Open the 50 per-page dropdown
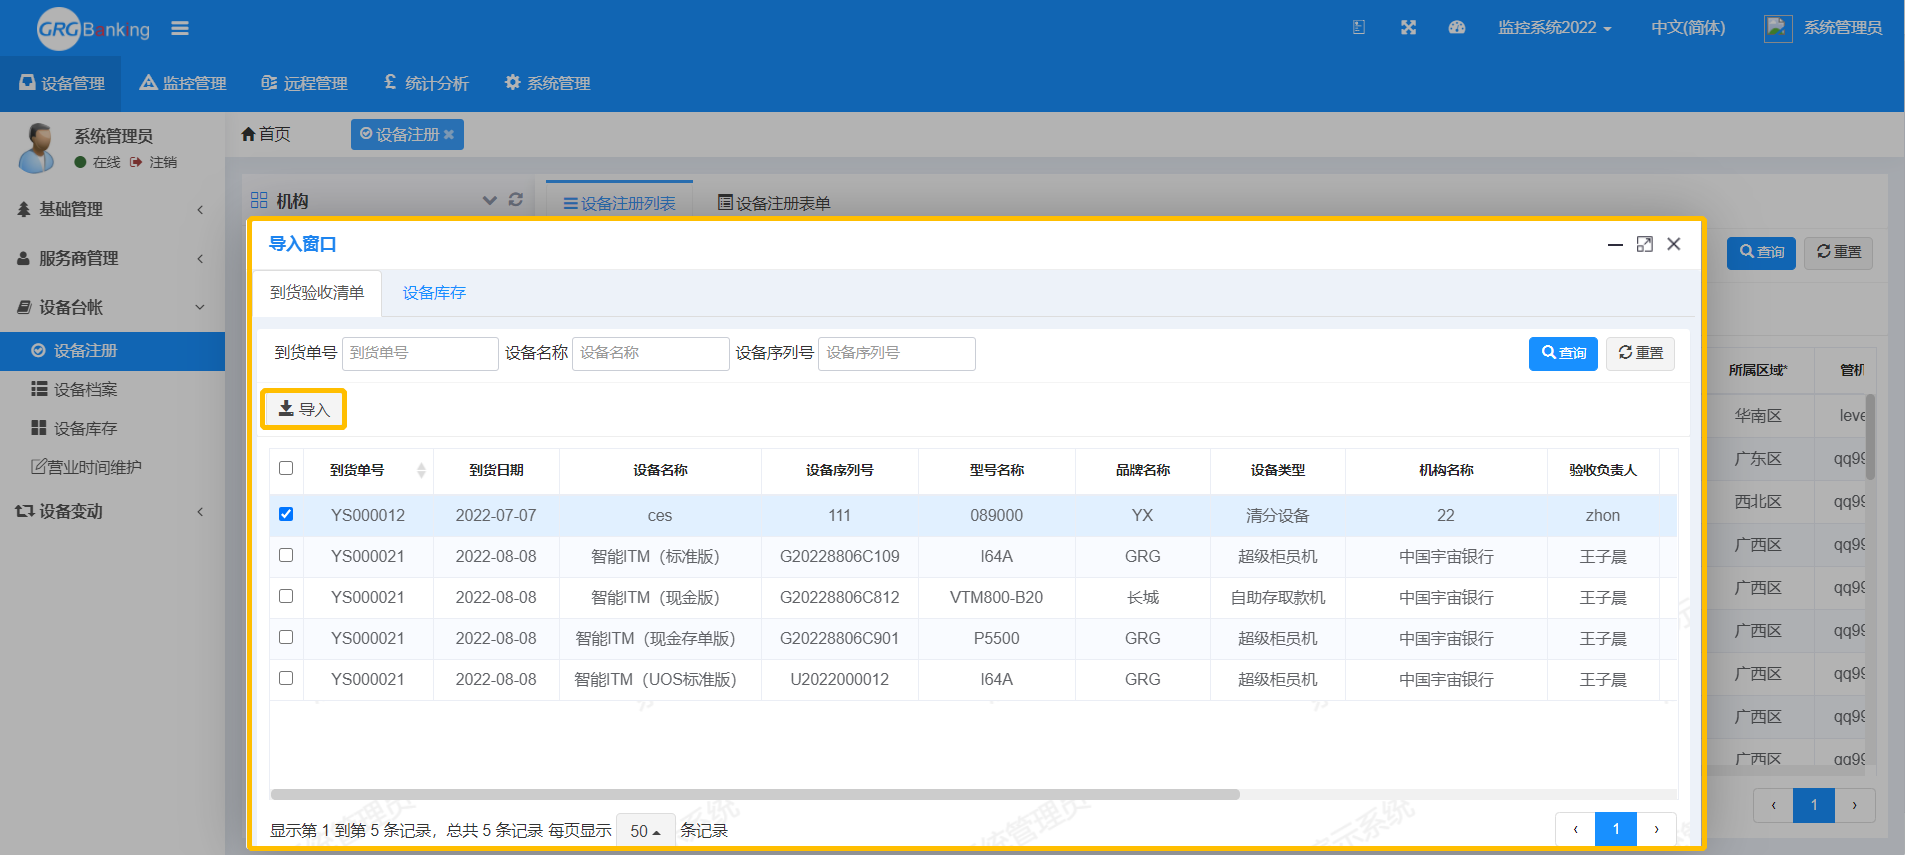Image resolution: width=1905 pixels, height=855 pixels. point(646,831)
